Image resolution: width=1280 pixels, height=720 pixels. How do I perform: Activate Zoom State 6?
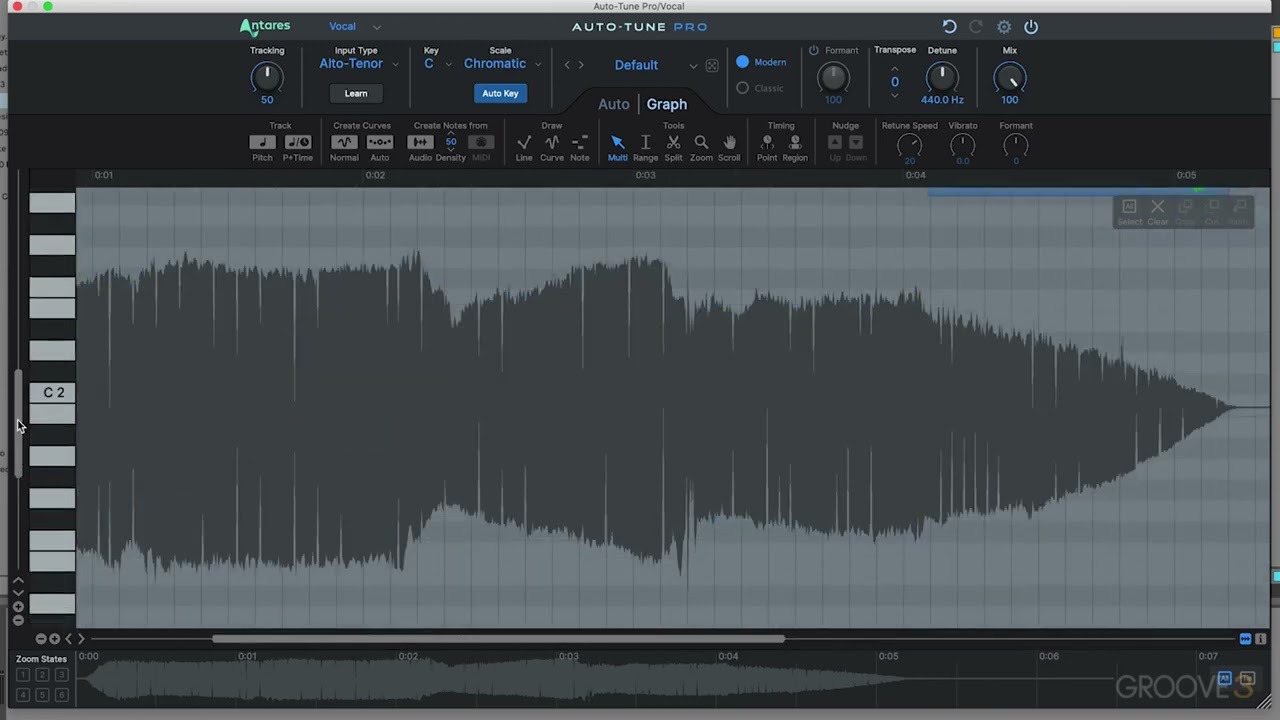61,694
